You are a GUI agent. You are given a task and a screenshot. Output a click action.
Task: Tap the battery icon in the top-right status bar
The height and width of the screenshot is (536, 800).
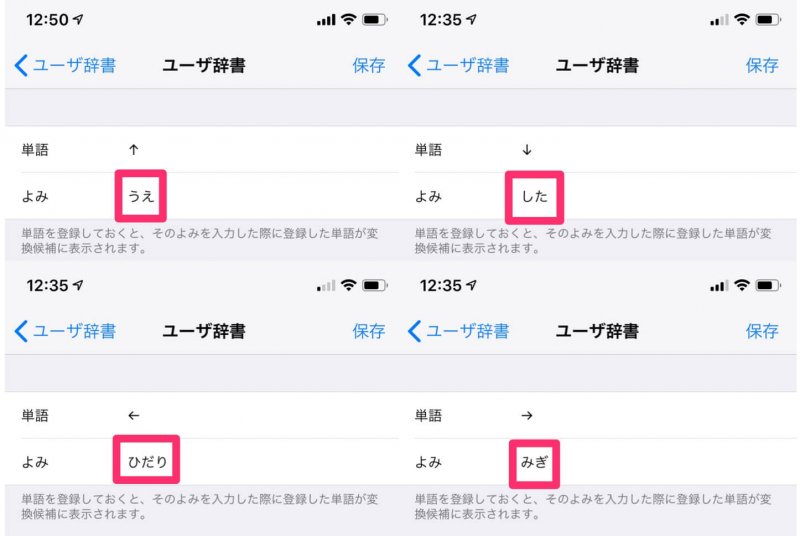pyautogui.click(x=768, y=20)
